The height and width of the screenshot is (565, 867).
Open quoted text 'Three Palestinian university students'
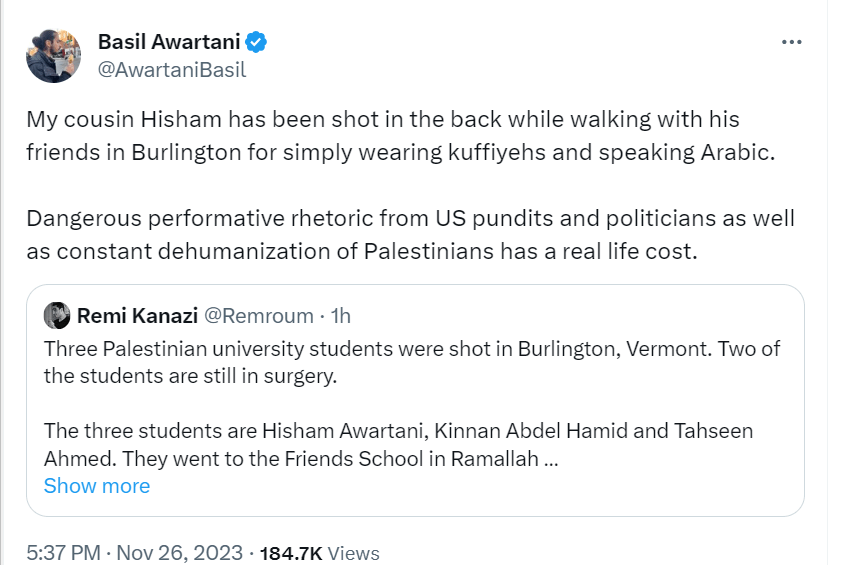(412, 362)
